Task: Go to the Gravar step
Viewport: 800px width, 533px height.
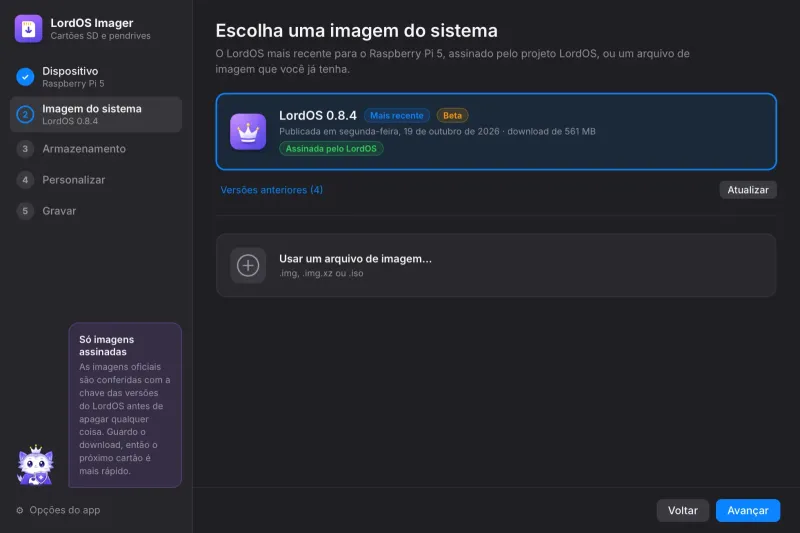Action: coord(96,211)
